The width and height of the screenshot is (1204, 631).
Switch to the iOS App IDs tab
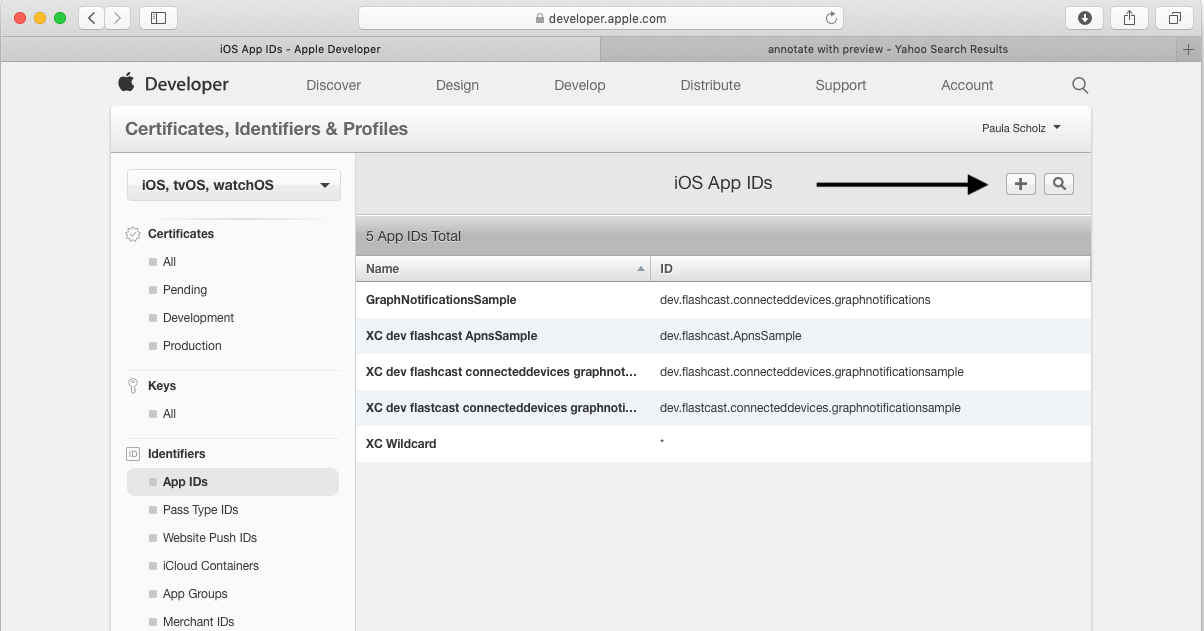(x=300, y=49)
